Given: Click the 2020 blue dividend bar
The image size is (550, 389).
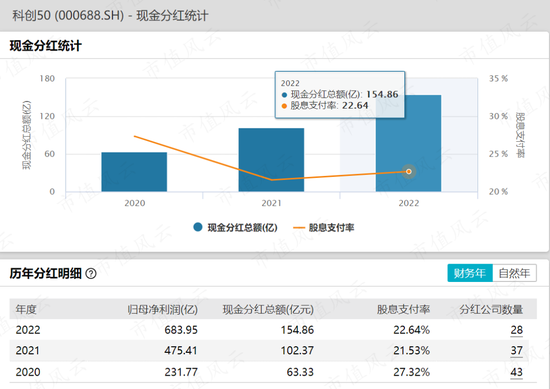Looking at the screenshot, I should click(x=134, y=172).
